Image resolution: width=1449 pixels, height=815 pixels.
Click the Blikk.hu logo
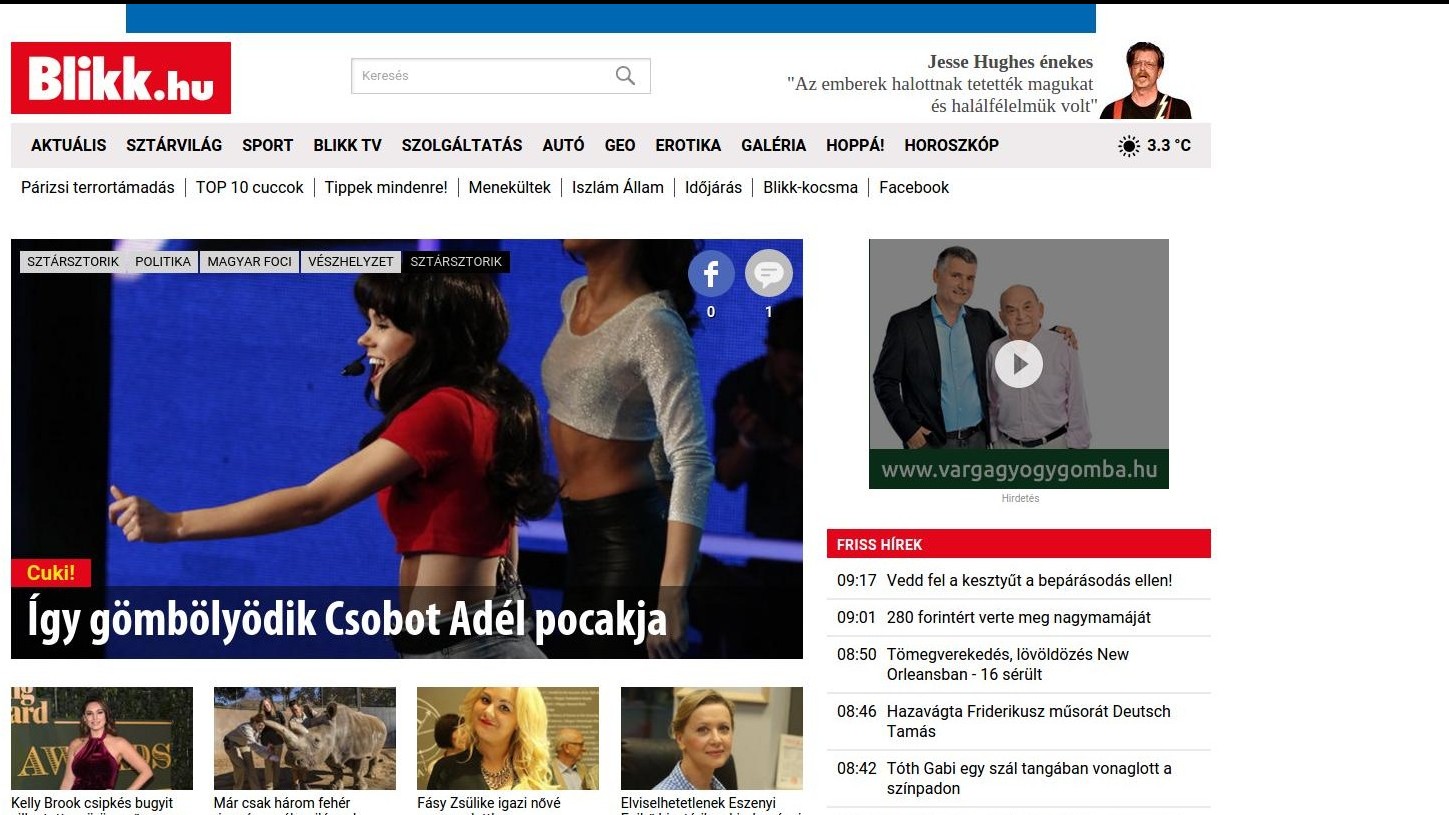pyautogui.click(x=120, y=78)
